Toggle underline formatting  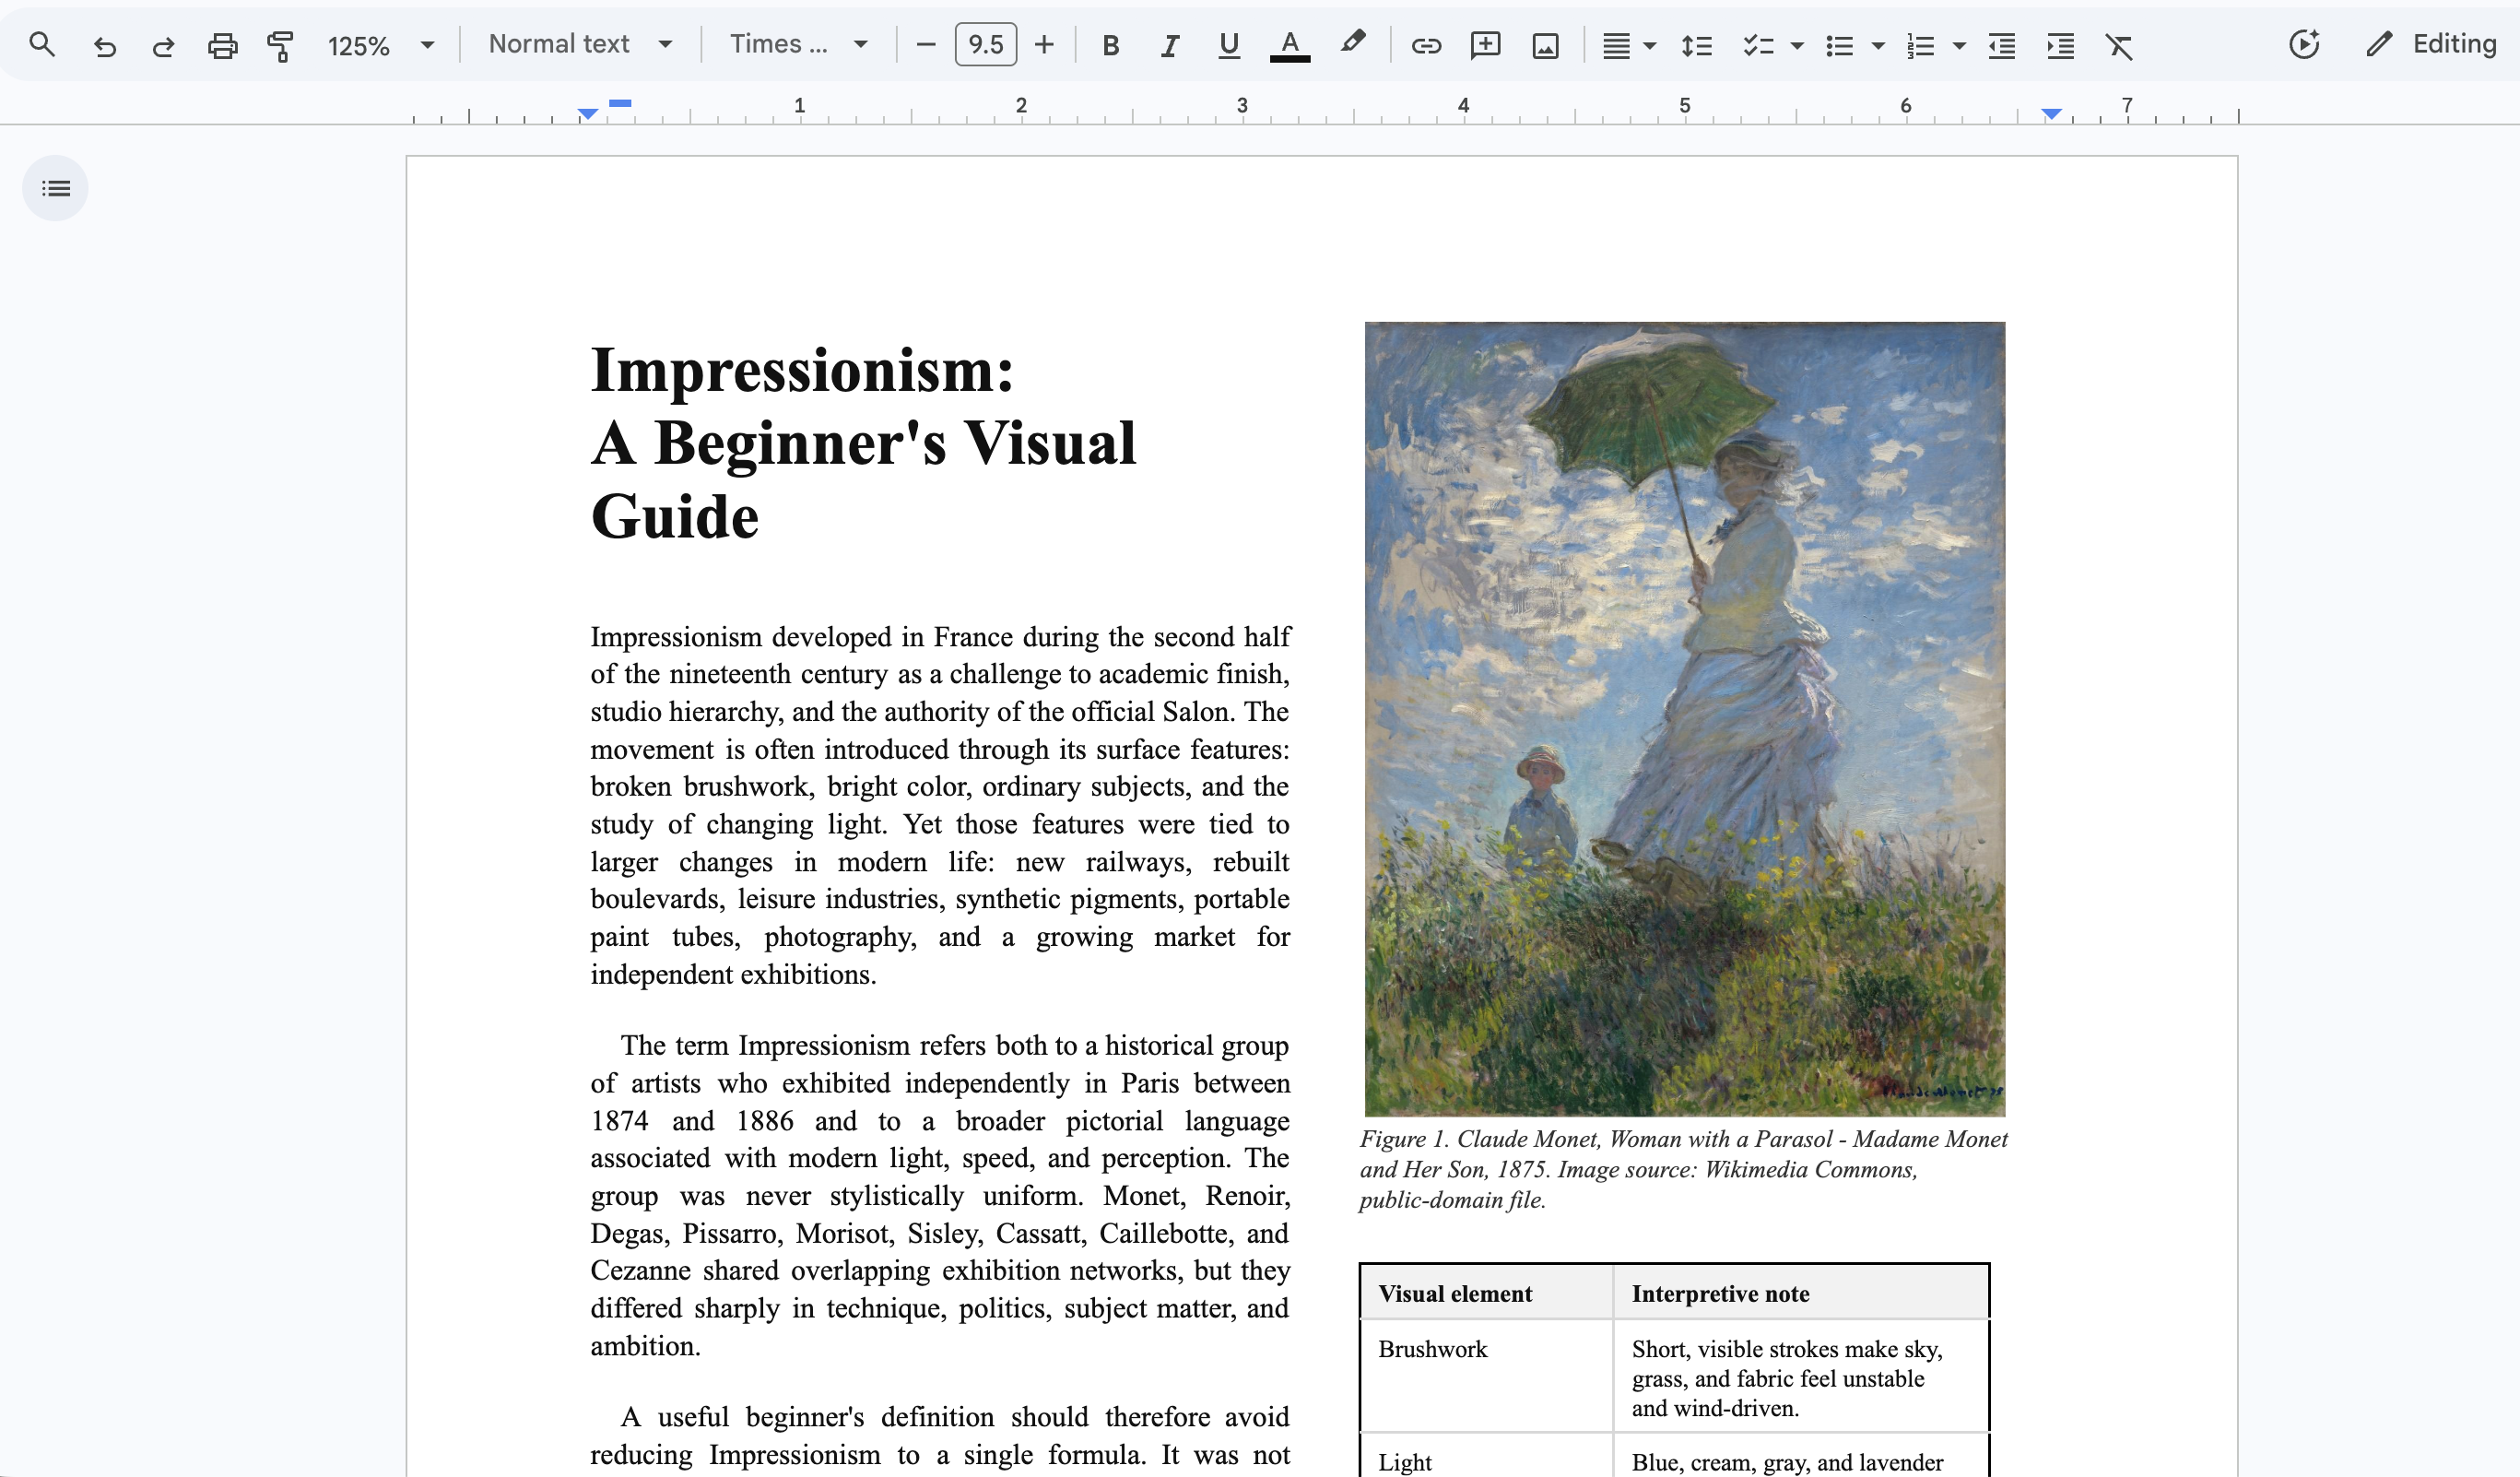click(1229, 45)
